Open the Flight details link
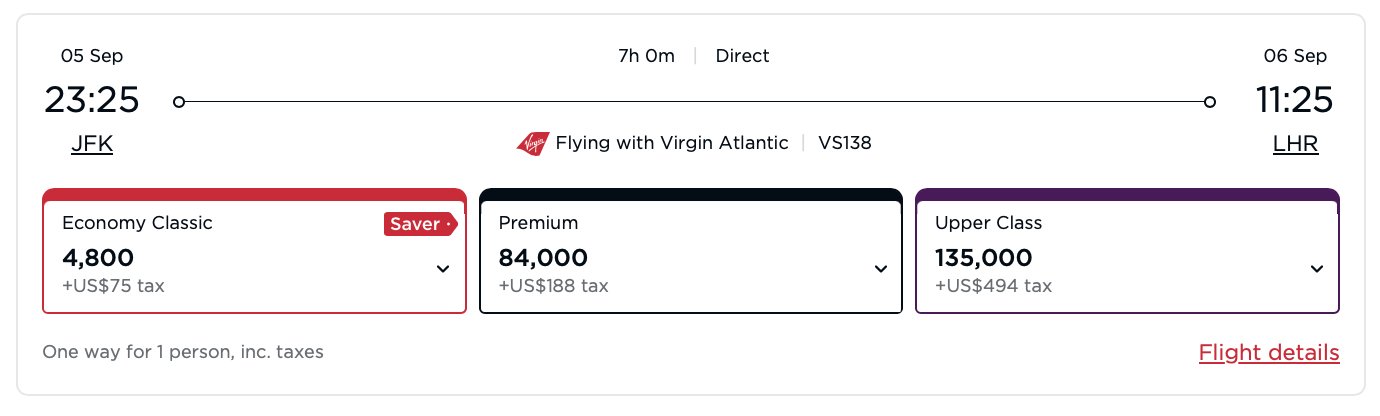This screenshot has width=1380, height=416. tap(1269, 353)
